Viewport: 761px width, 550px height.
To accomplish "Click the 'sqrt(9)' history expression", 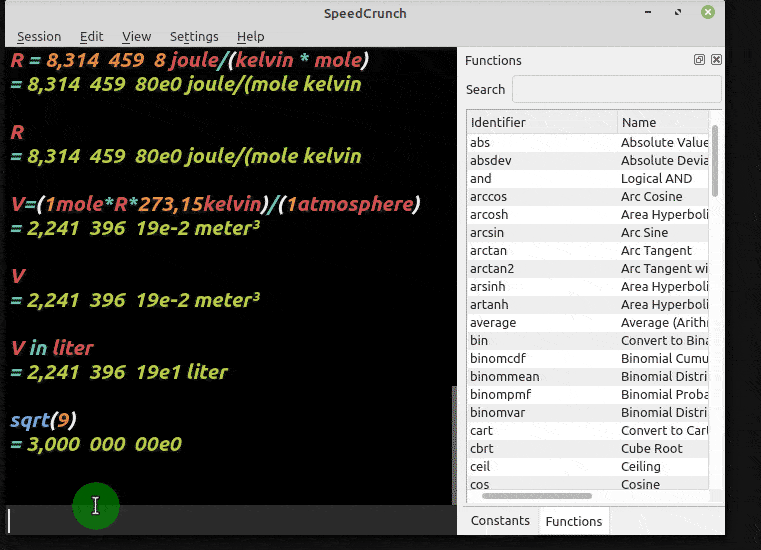I will [x=43, y=420].
